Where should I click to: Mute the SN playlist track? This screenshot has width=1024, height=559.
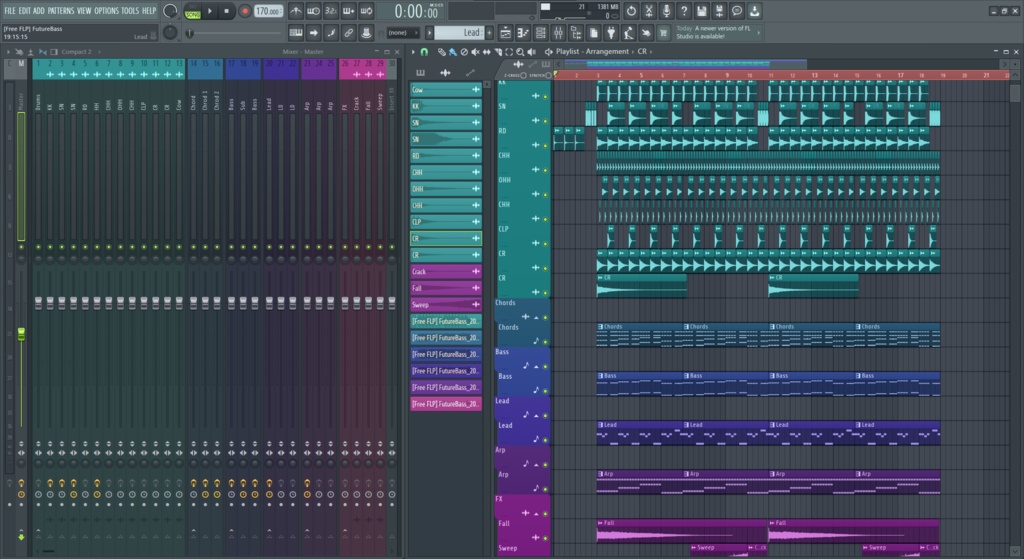pyautogui.click(x=545, y=121)
